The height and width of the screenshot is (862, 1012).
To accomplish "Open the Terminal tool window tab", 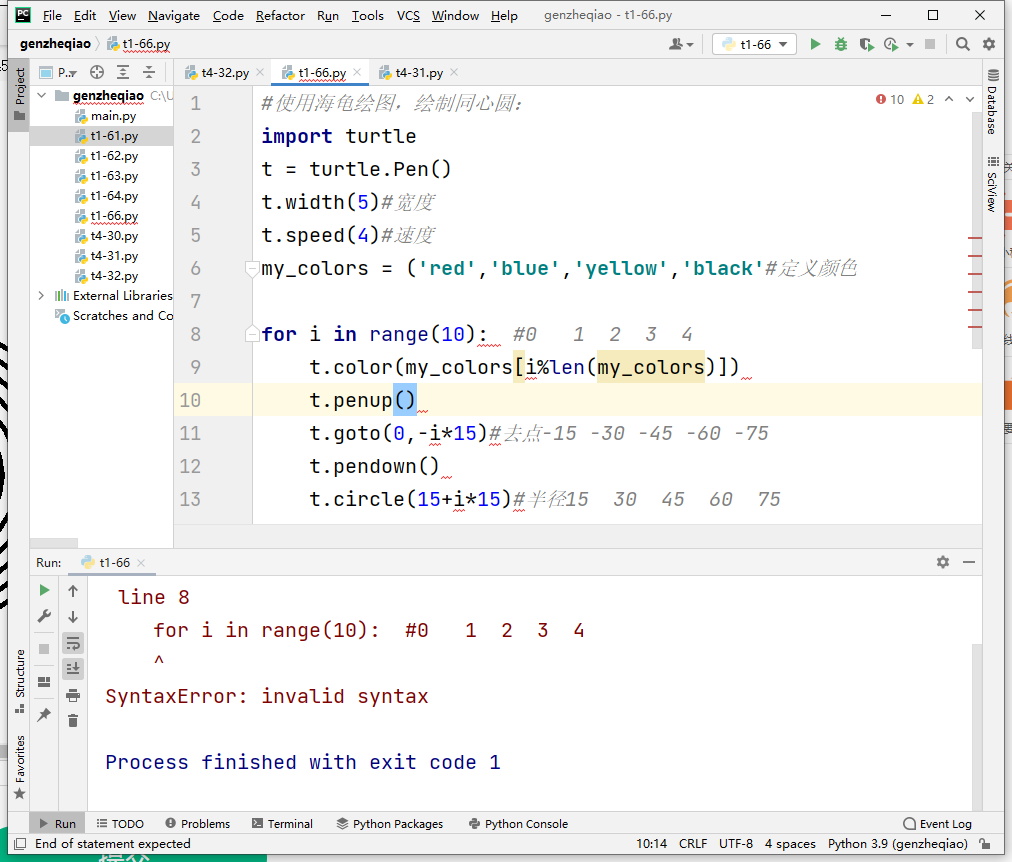I will tap(282, 824).
